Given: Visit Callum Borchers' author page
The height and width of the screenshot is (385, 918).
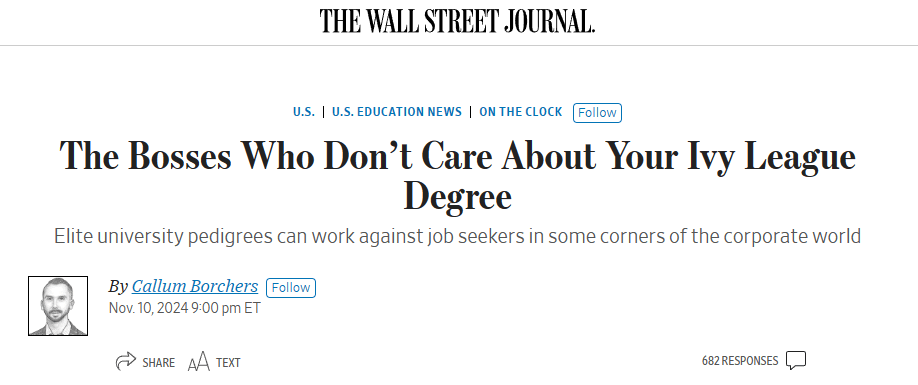Looking at the screenshot, I should point(195,286).
